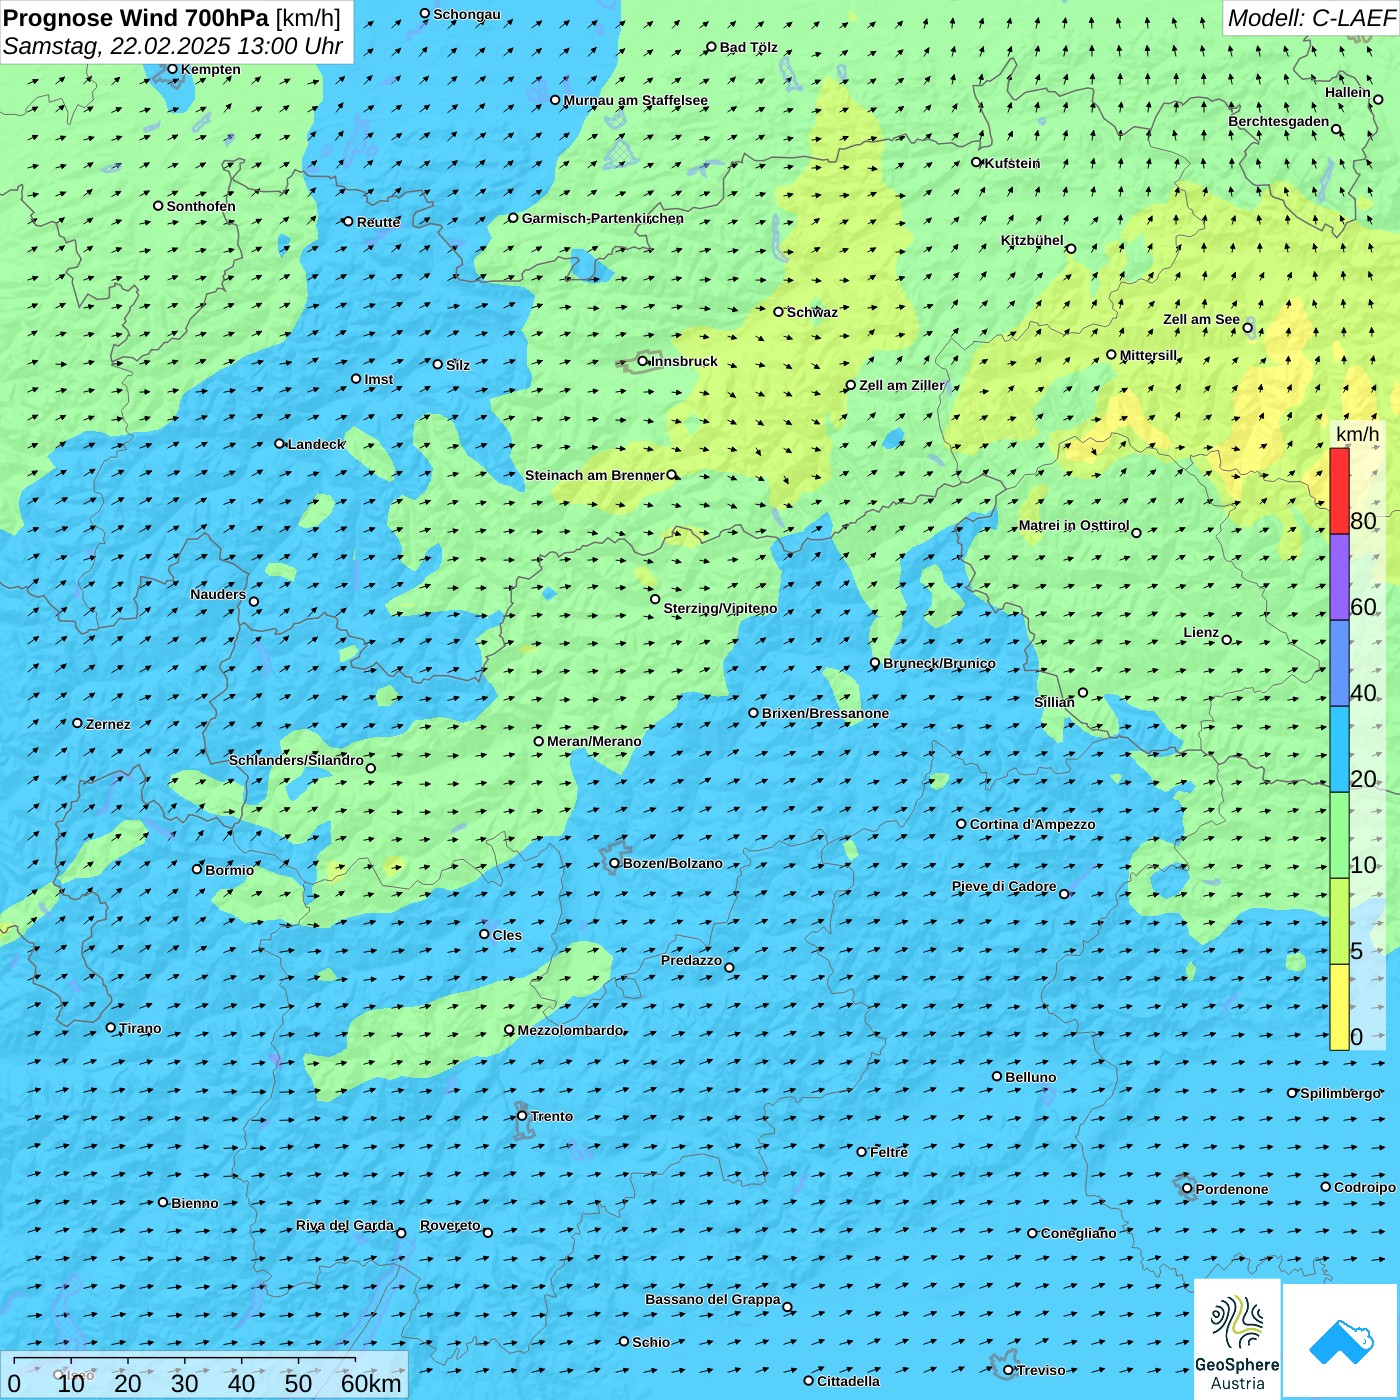Click the GeoSphere Austria logo
Image resolution: width=1400 pixels, height=1400 pixels.
pos(1237,1340)
